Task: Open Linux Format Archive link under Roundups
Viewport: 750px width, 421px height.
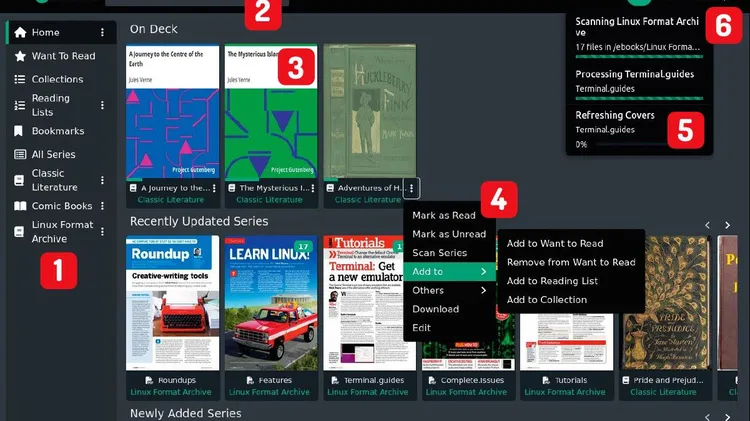Action: point(171,392)
